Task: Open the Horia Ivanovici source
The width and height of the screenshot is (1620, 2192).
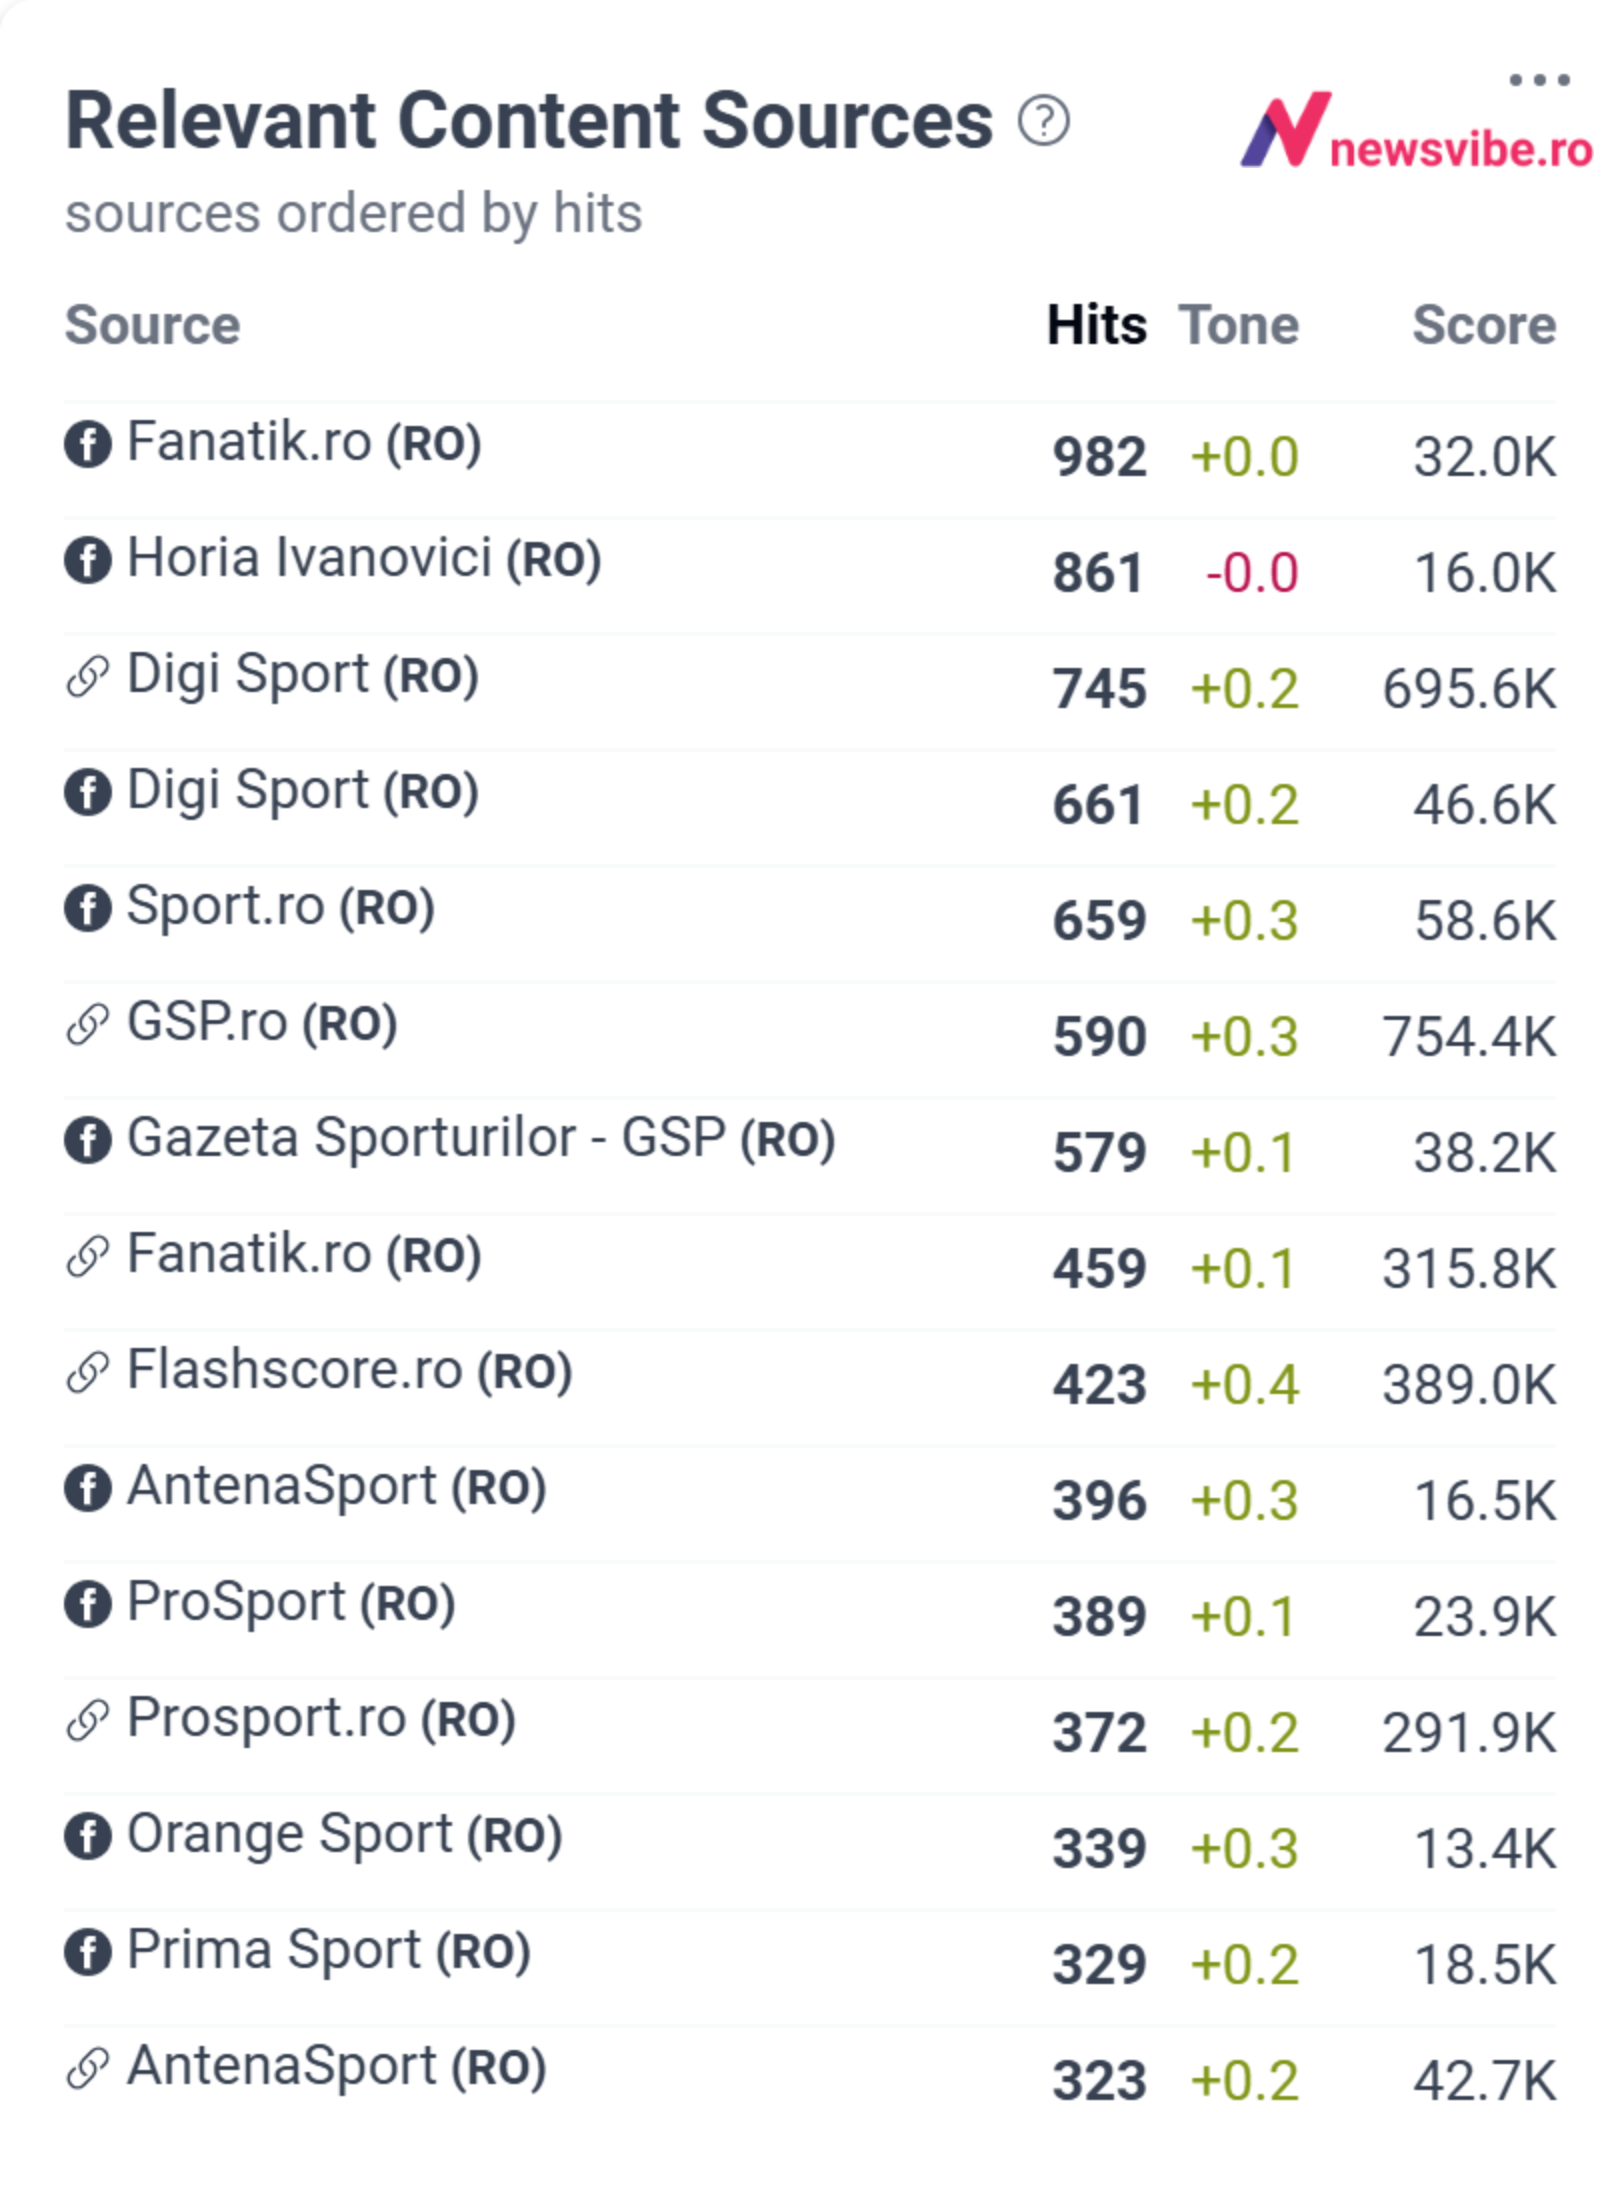Action: pos(364,559)
